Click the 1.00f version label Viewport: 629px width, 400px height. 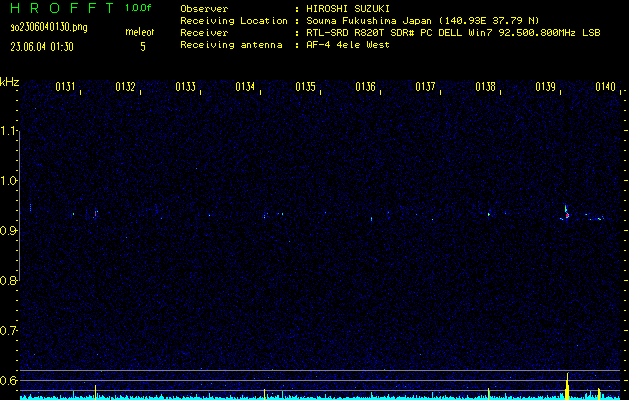[139, 8]
